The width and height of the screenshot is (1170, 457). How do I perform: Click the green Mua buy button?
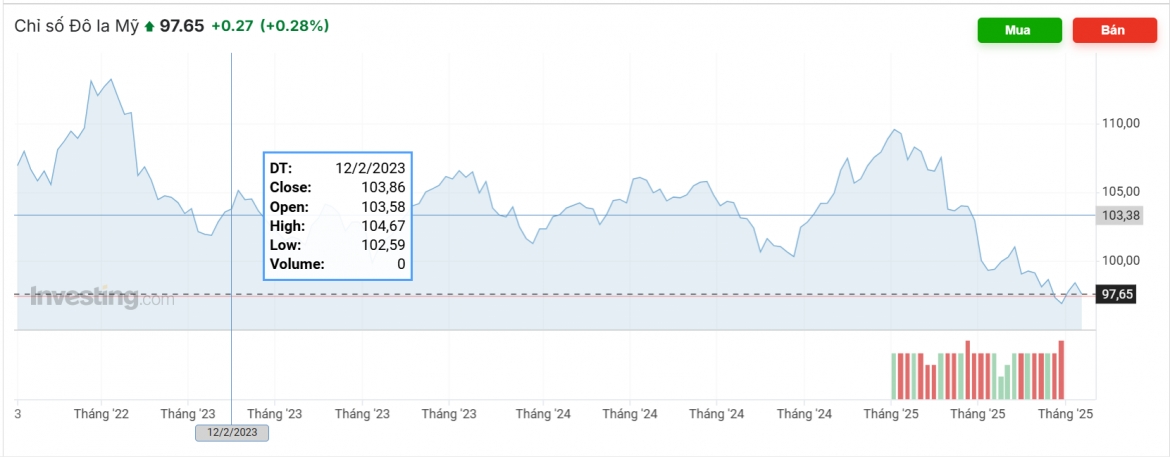(1019, 30)
